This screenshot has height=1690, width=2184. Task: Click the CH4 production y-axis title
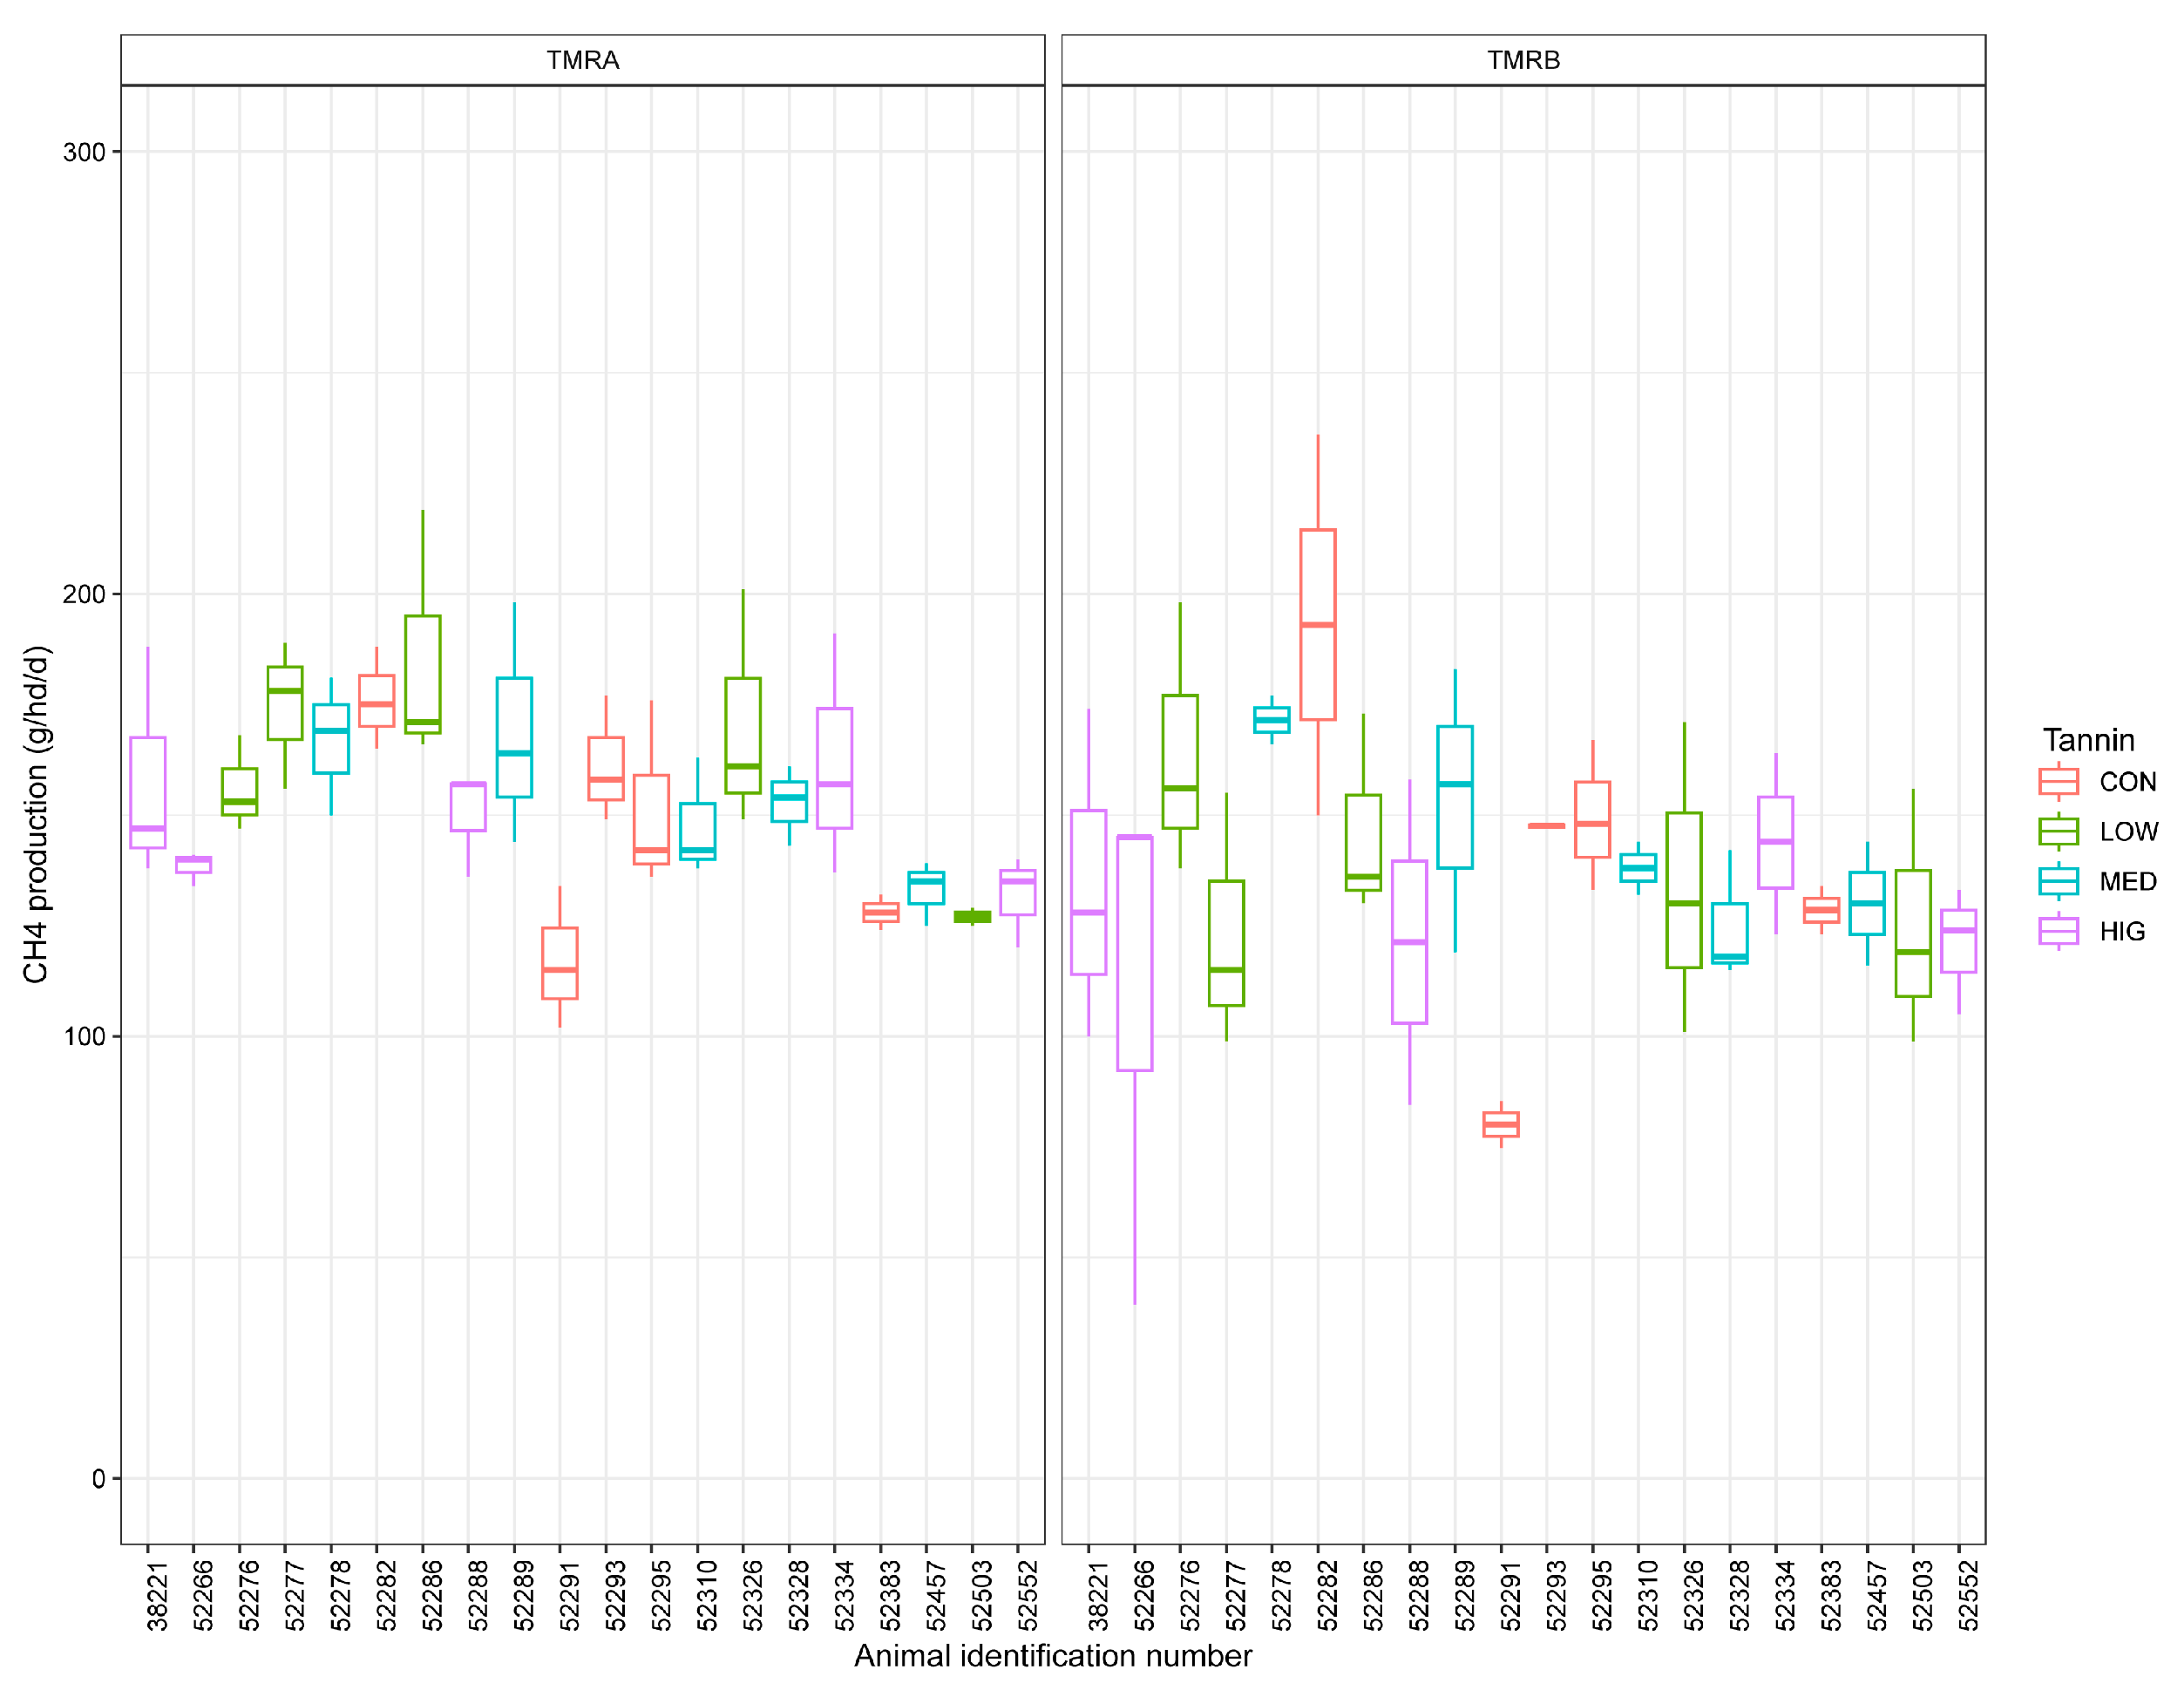(36, 814)
